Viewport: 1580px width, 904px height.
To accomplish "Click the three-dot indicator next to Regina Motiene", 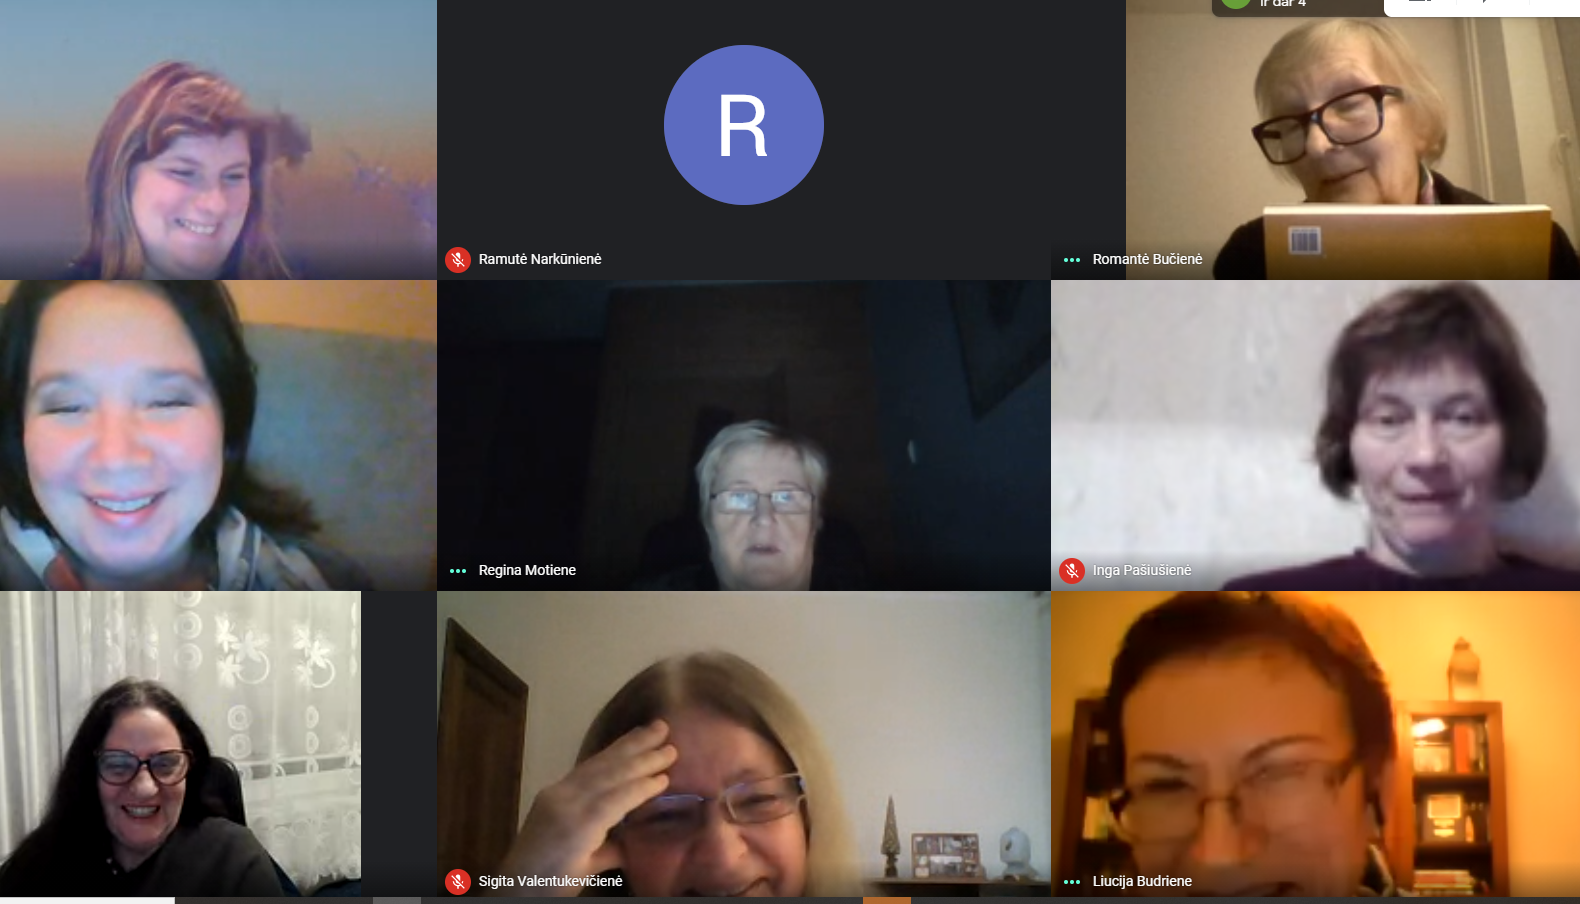I will point(458,571).
